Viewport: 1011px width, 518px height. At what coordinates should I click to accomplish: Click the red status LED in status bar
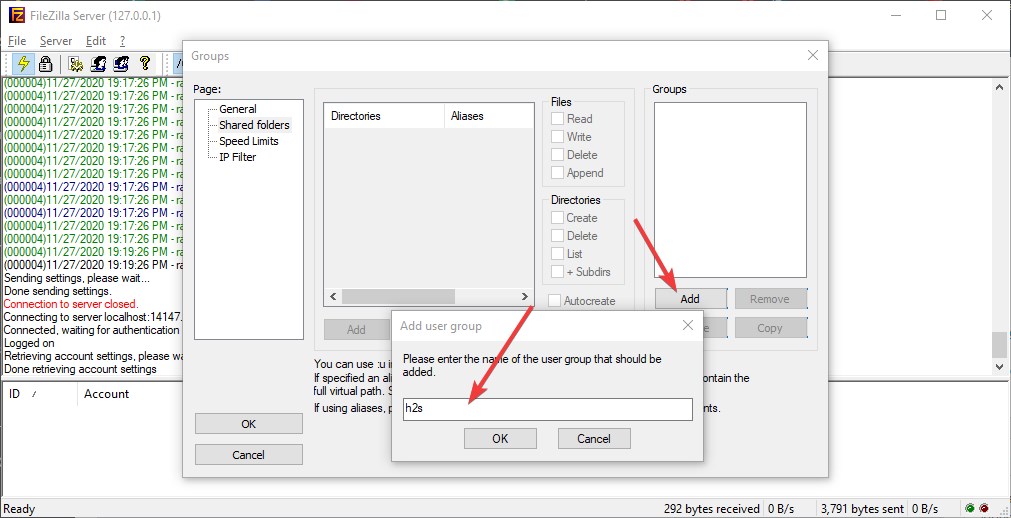pyautogui.click(x=984, y=508)
